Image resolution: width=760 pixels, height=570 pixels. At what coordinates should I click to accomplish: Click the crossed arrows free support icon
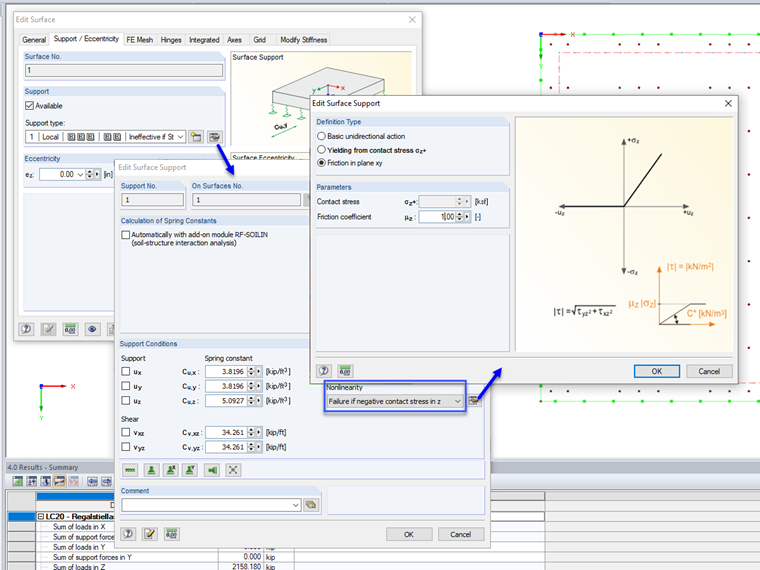click(x=233, y=470)
